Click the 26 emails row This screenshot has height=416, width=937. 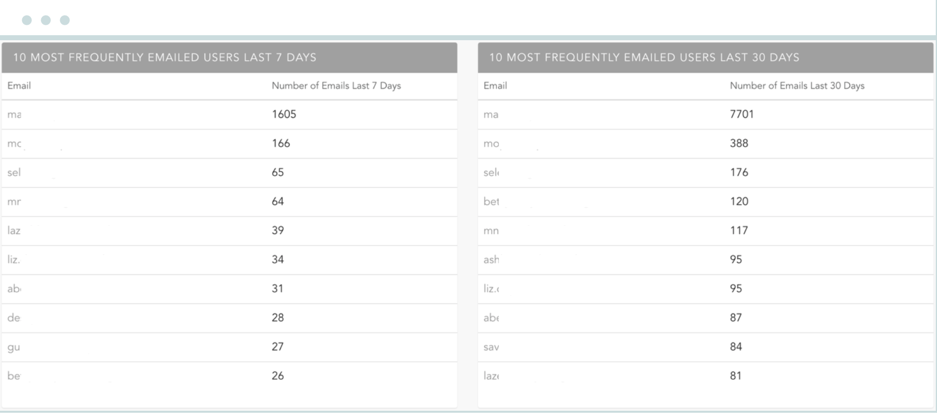pos(229,376)
